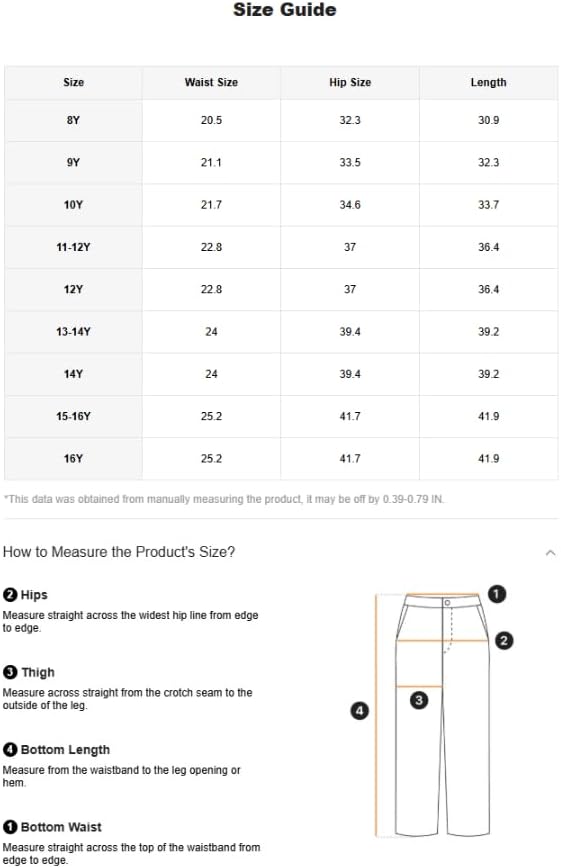Click the Hips number 2 bullet icon

(x=10, y=595)
